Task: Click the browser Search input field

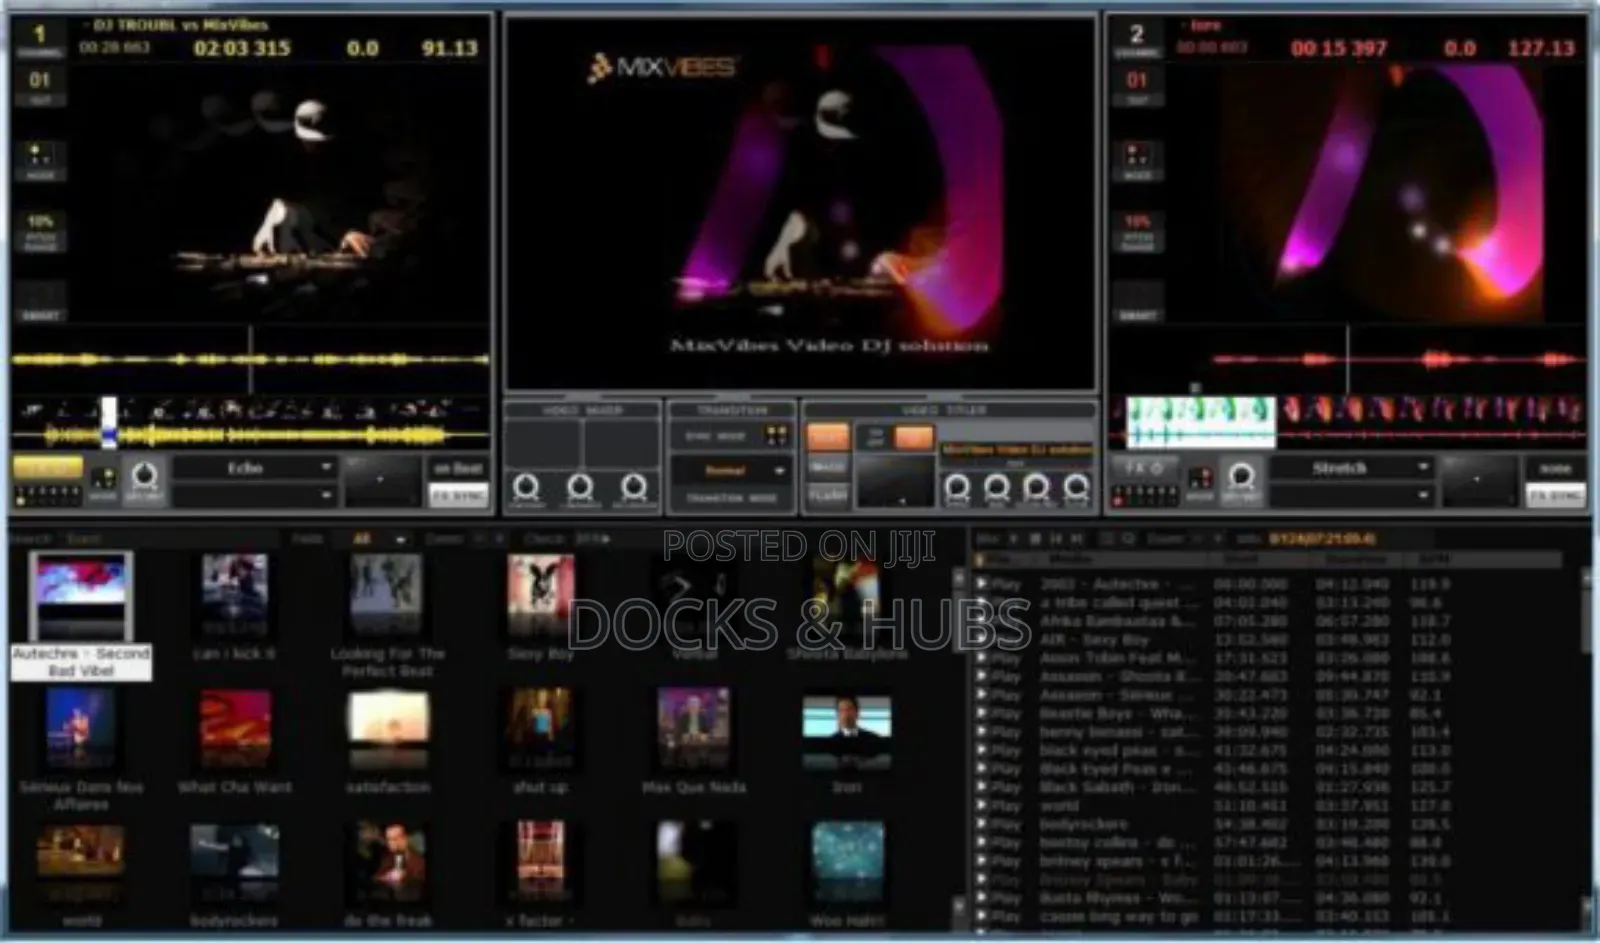Action: click(x=170, y=539)
